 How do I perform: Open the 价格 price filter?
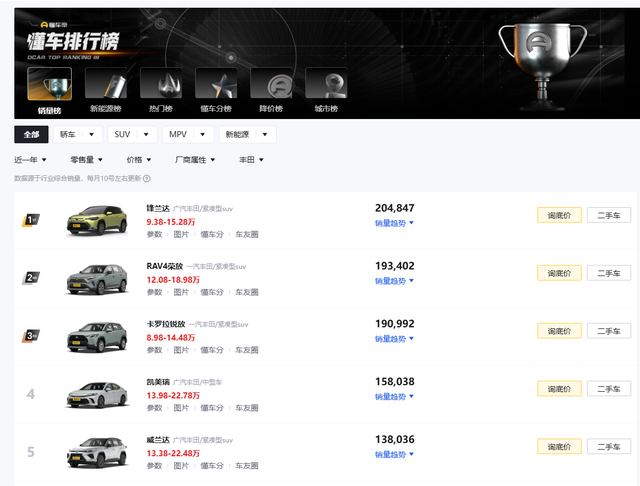[139, 160]
